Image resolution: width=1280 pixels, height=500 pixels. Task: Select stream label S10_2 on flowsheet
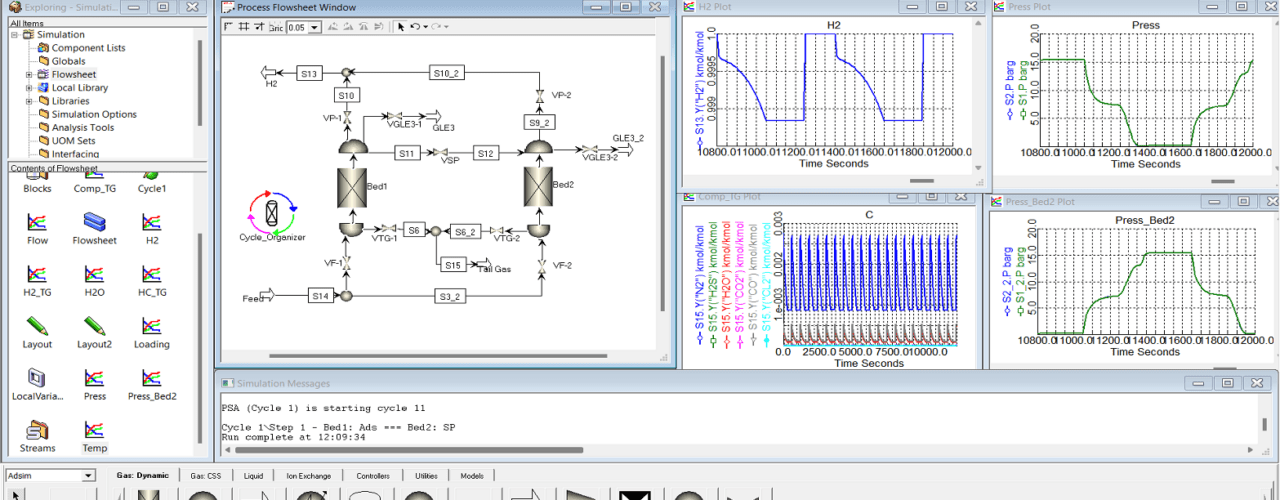coord(446,73)
